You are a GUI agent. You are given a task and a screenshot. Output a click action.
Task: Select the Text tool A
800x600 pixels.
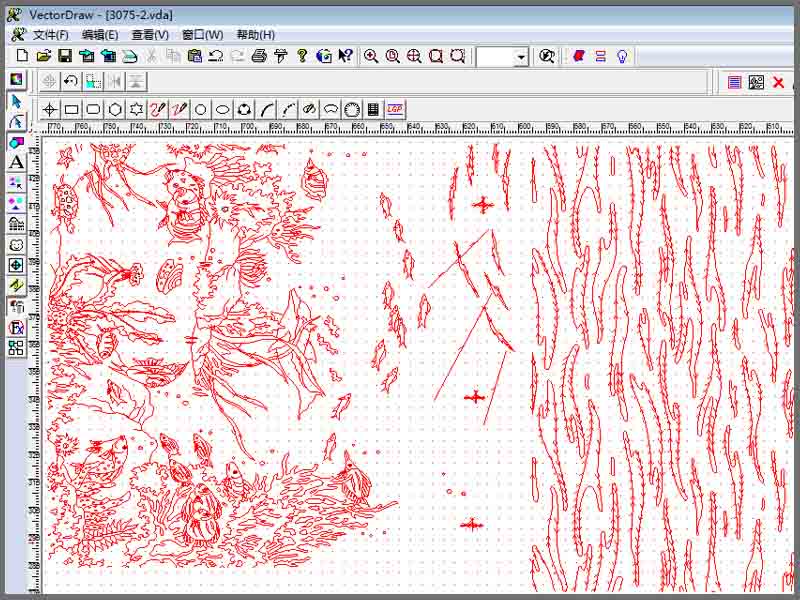[16, 163]
